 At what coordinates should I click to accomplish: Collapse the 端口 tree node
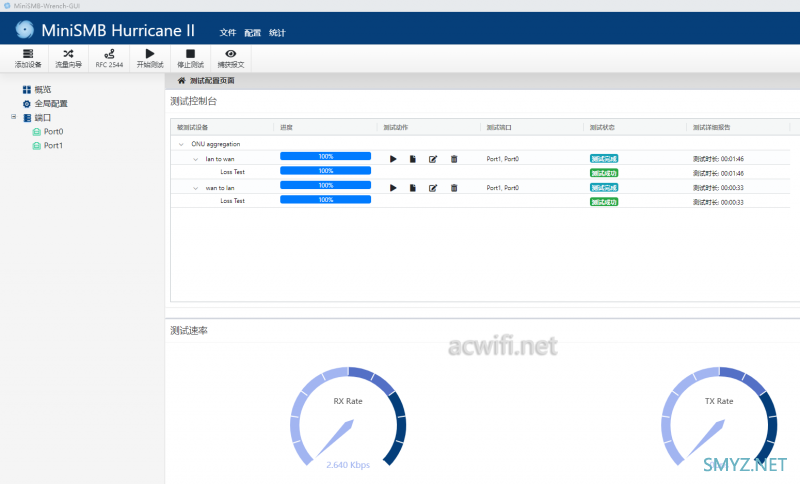click(14, 117)
